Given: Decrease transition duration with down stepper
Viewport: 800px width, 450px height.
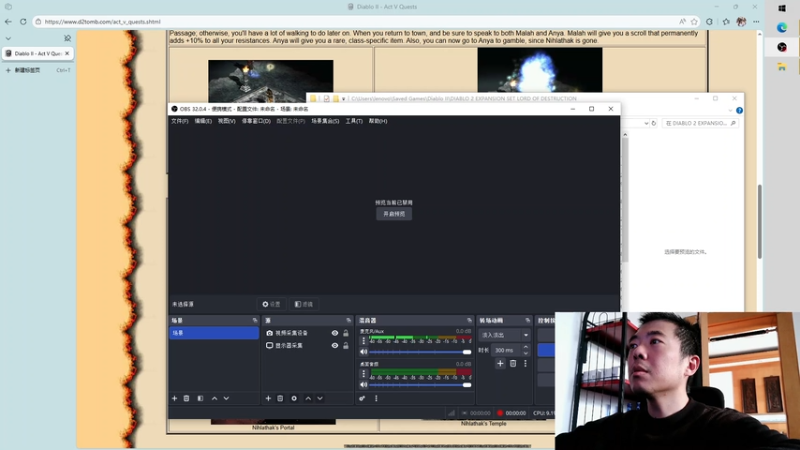Looking at the screenshot, I should 526,353.
